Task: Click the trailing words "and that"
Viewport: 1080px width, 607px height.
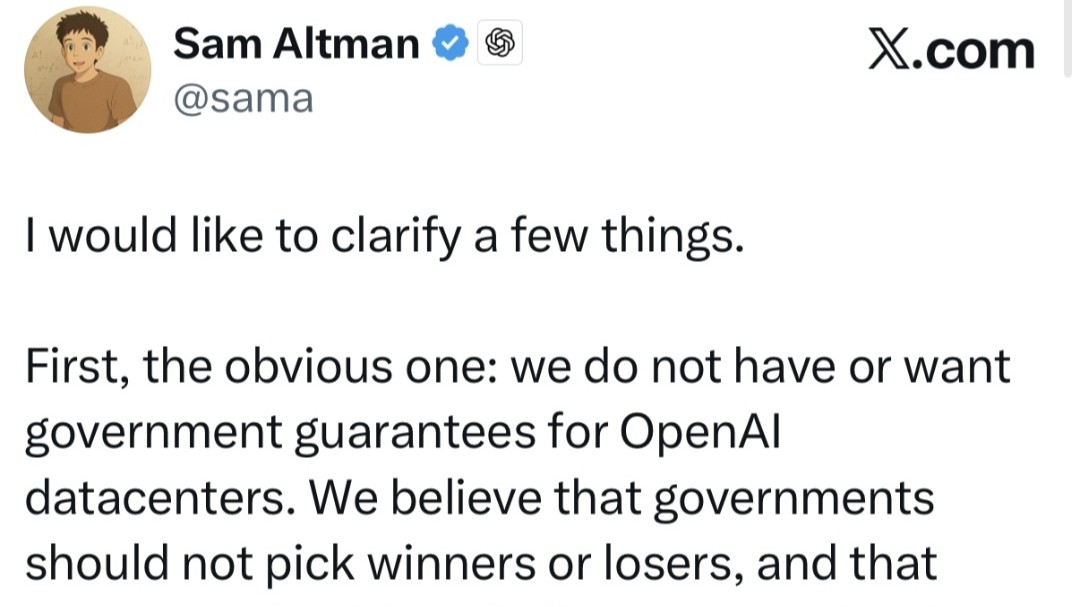Action: point(848,562)
